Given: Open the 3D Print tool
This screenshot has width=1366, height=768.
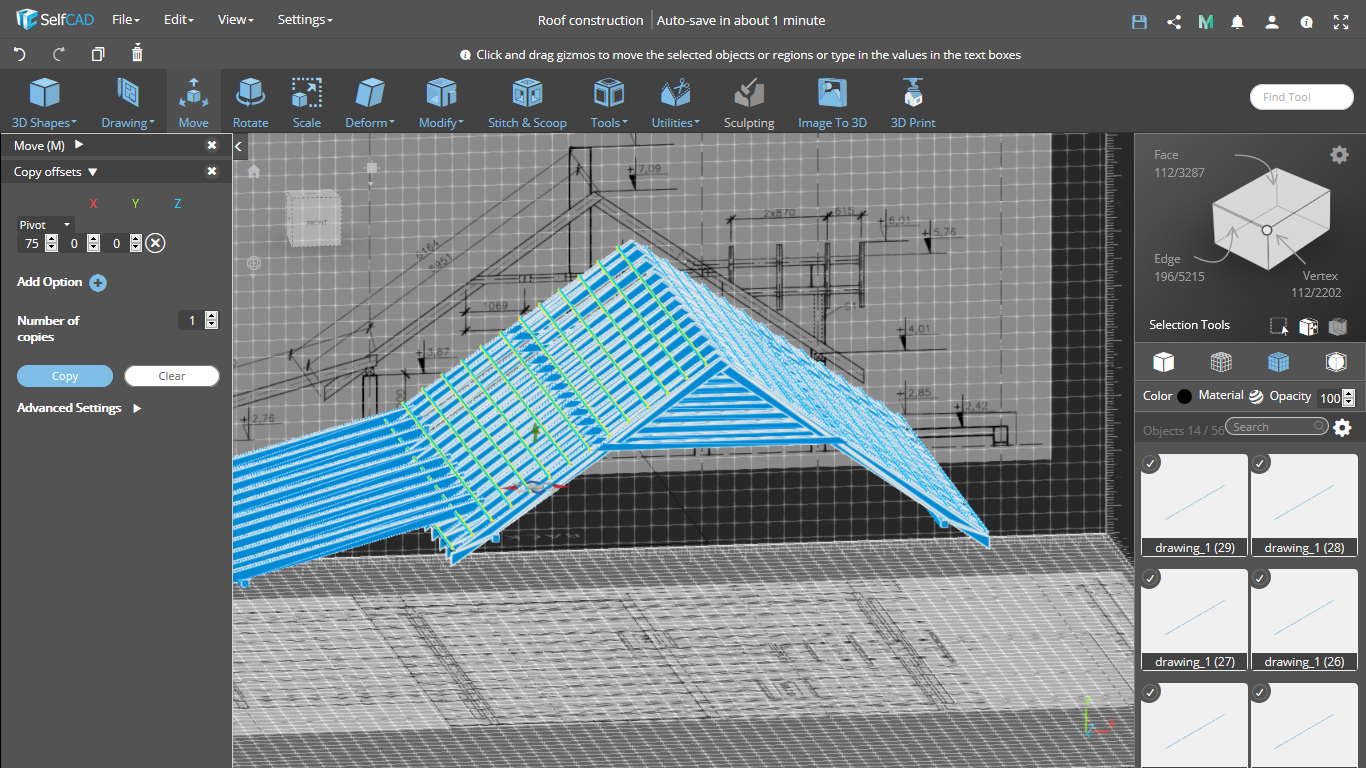Looking at the screenshot, I should pyautogui.click(x=913, y=103).
